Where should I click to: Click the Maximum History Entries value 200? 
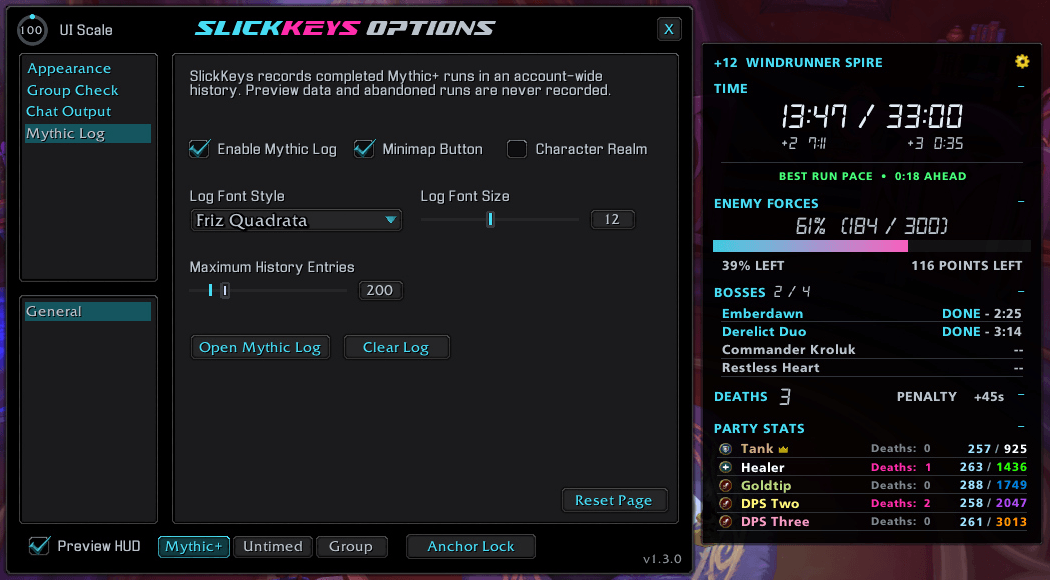click(380, 290)
